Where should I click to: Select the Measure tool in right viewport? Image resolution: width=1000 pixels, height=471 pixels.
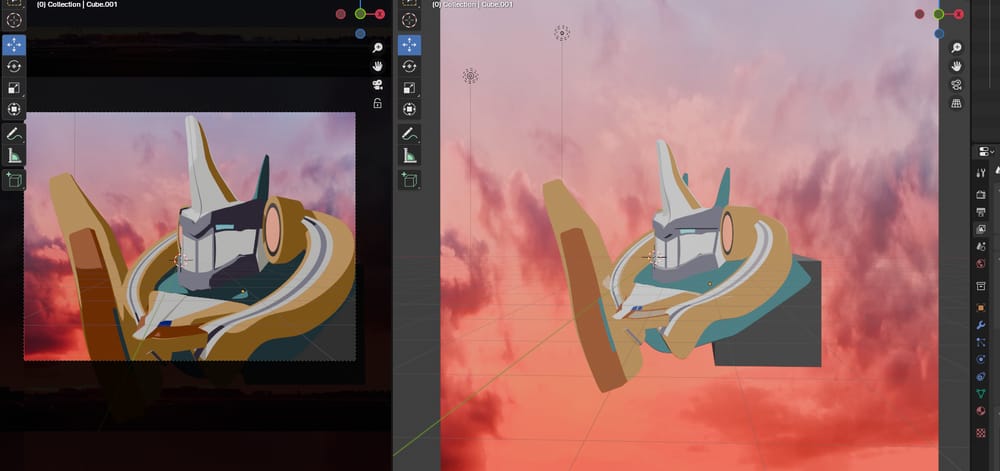[409, 156]
